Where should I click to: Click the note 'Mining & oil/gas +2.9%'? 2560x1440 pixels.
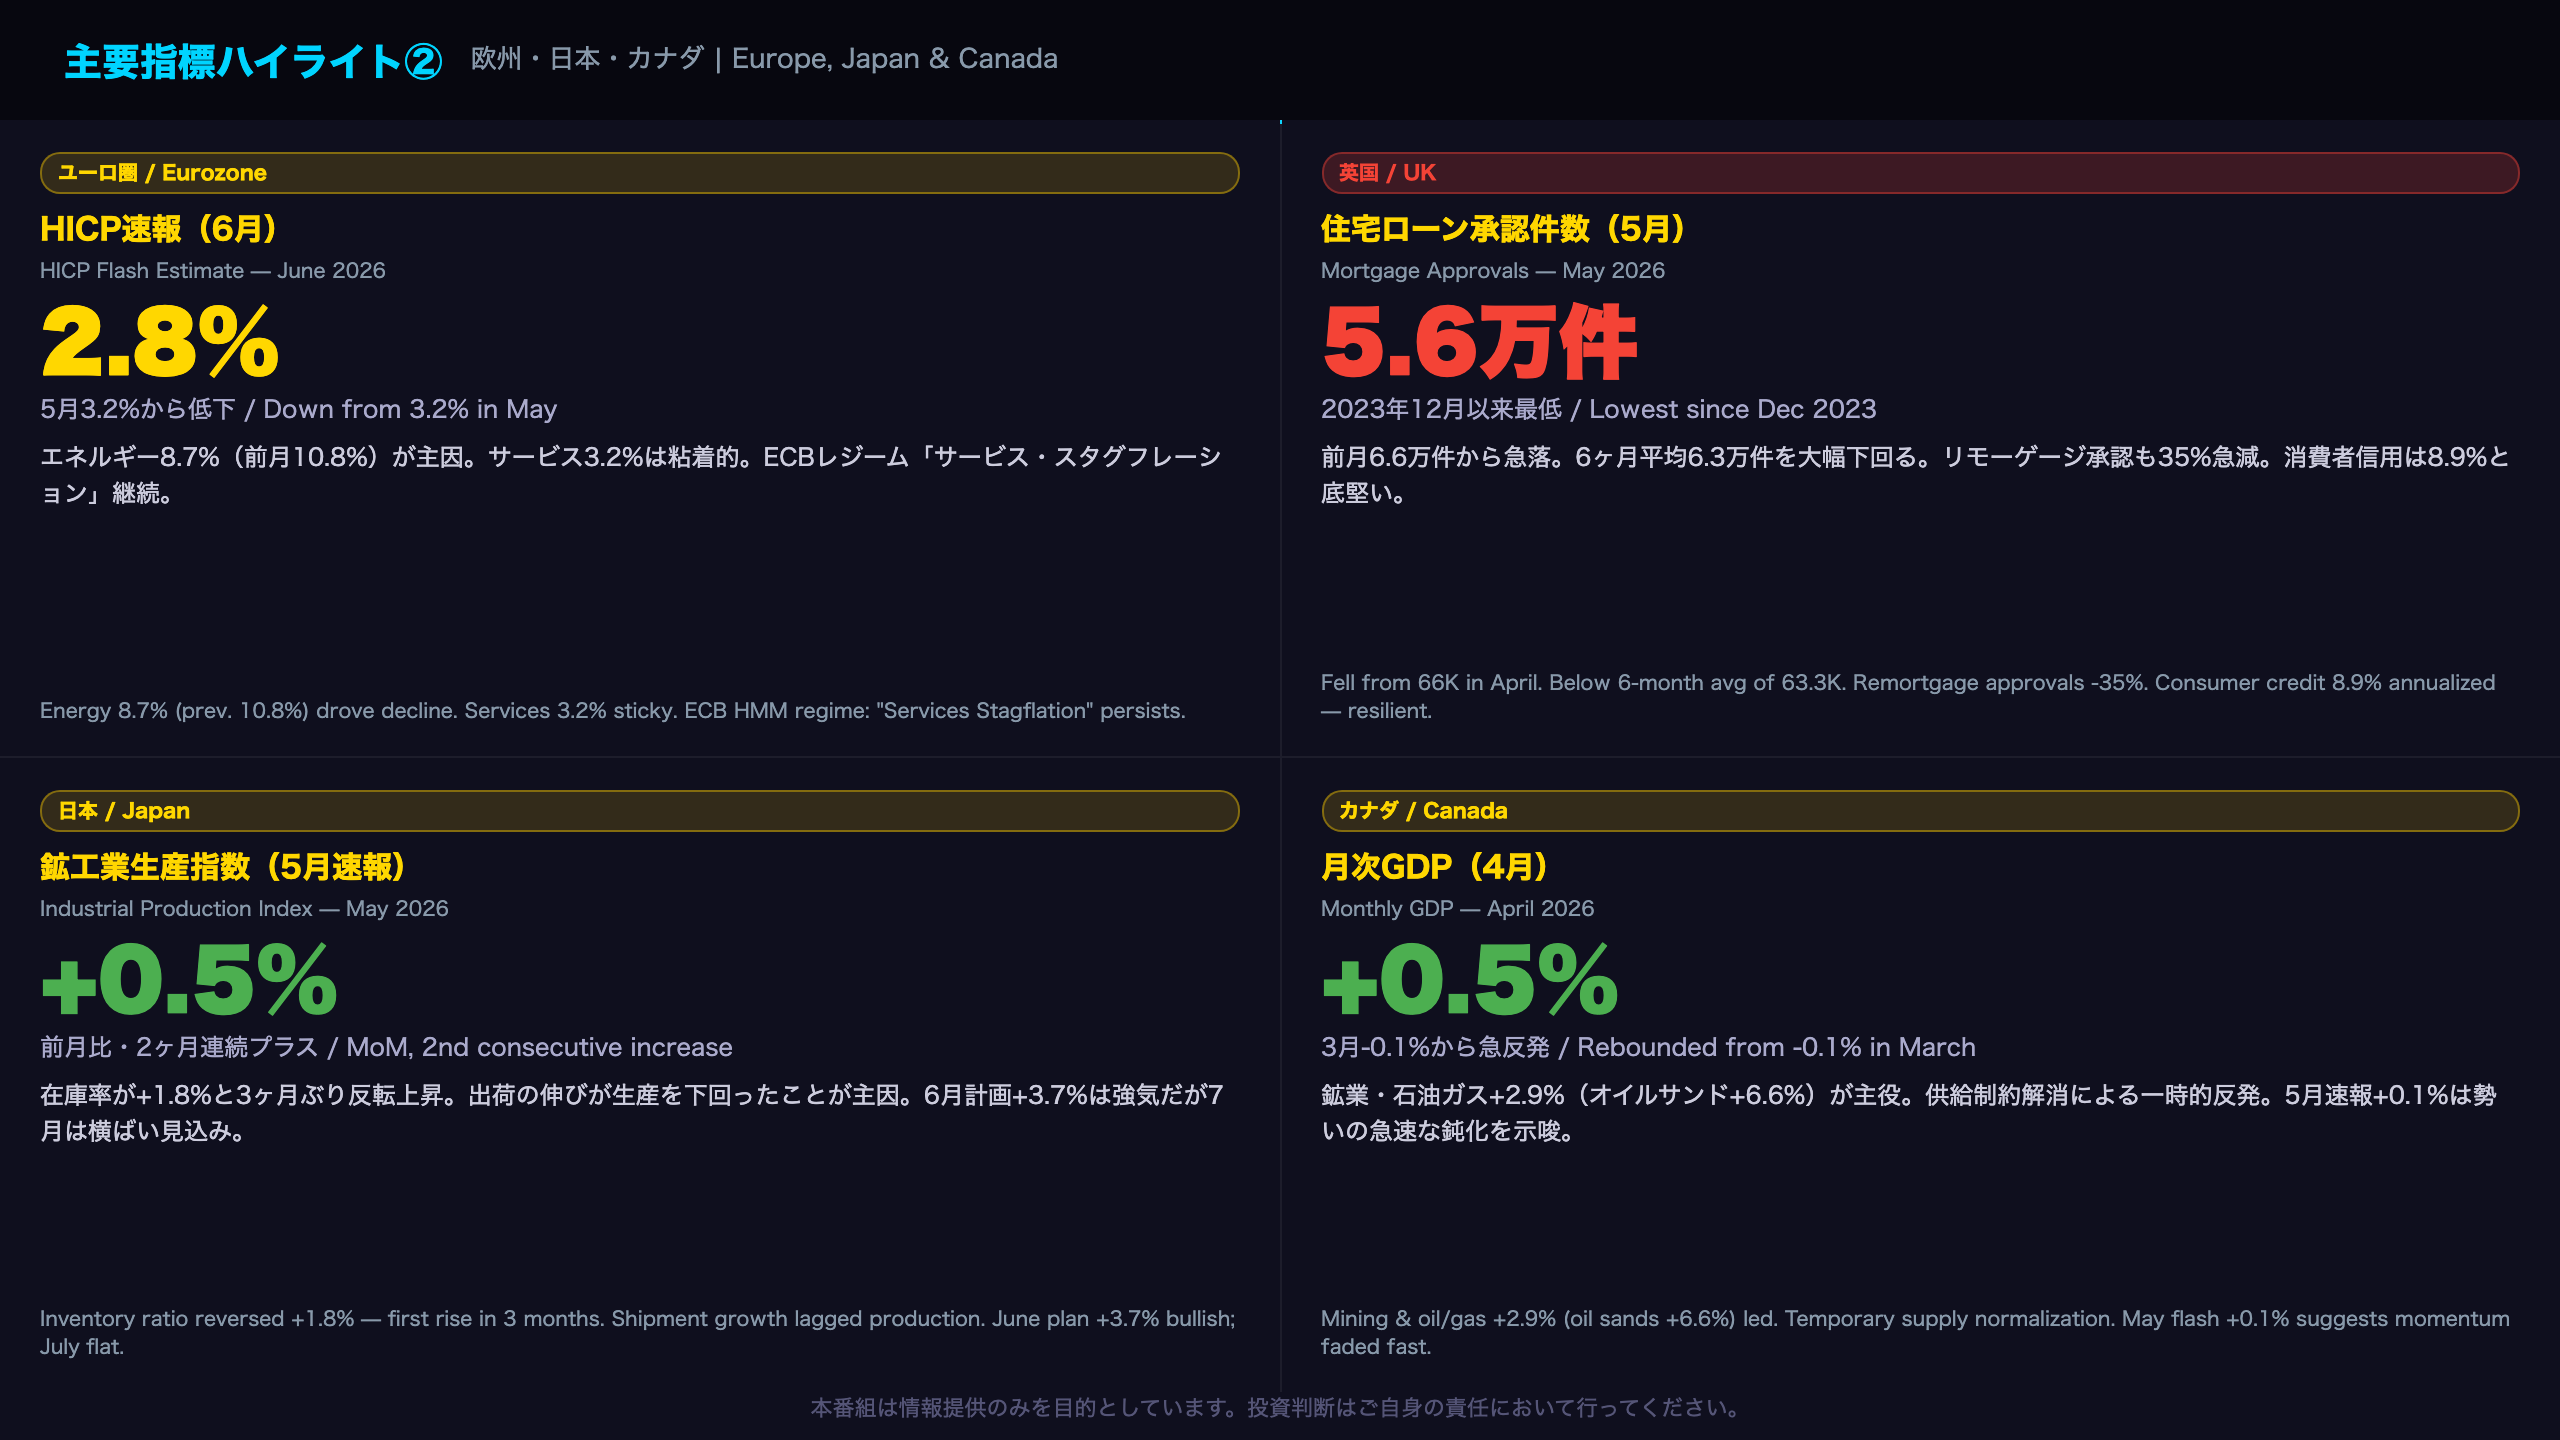(x=1915, y=1333)
